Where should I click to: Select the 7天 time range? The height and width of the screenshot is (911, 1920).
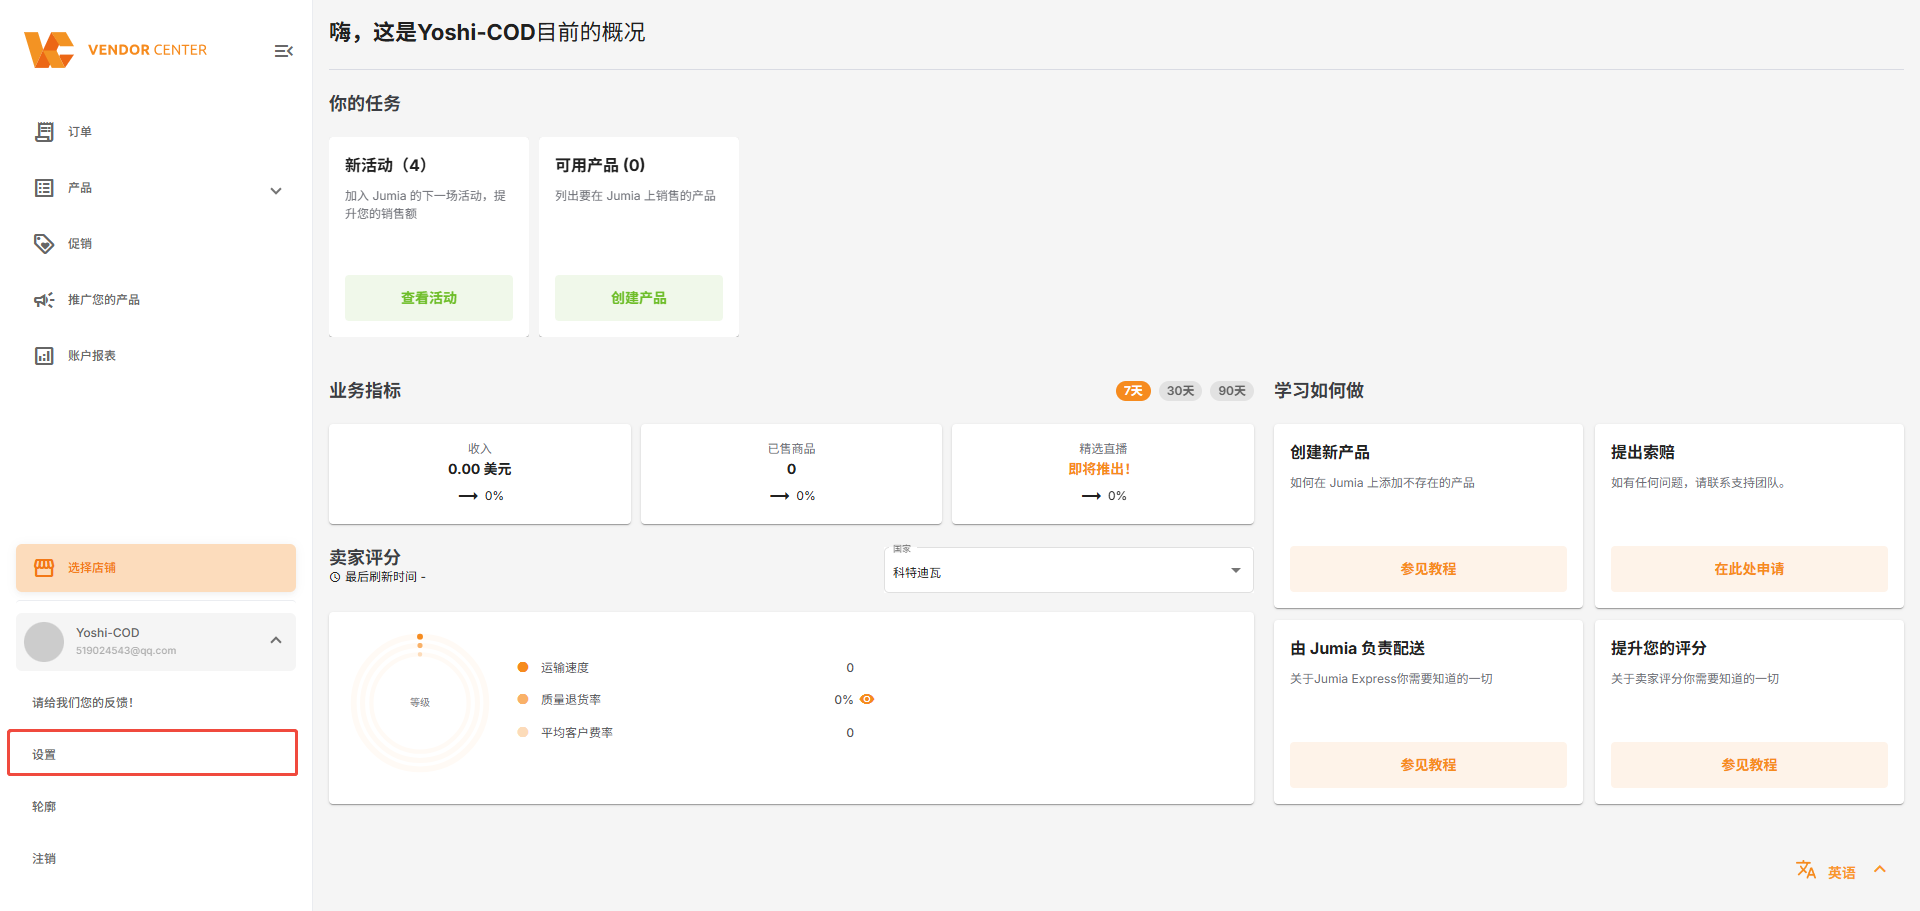coord(1133,391)
